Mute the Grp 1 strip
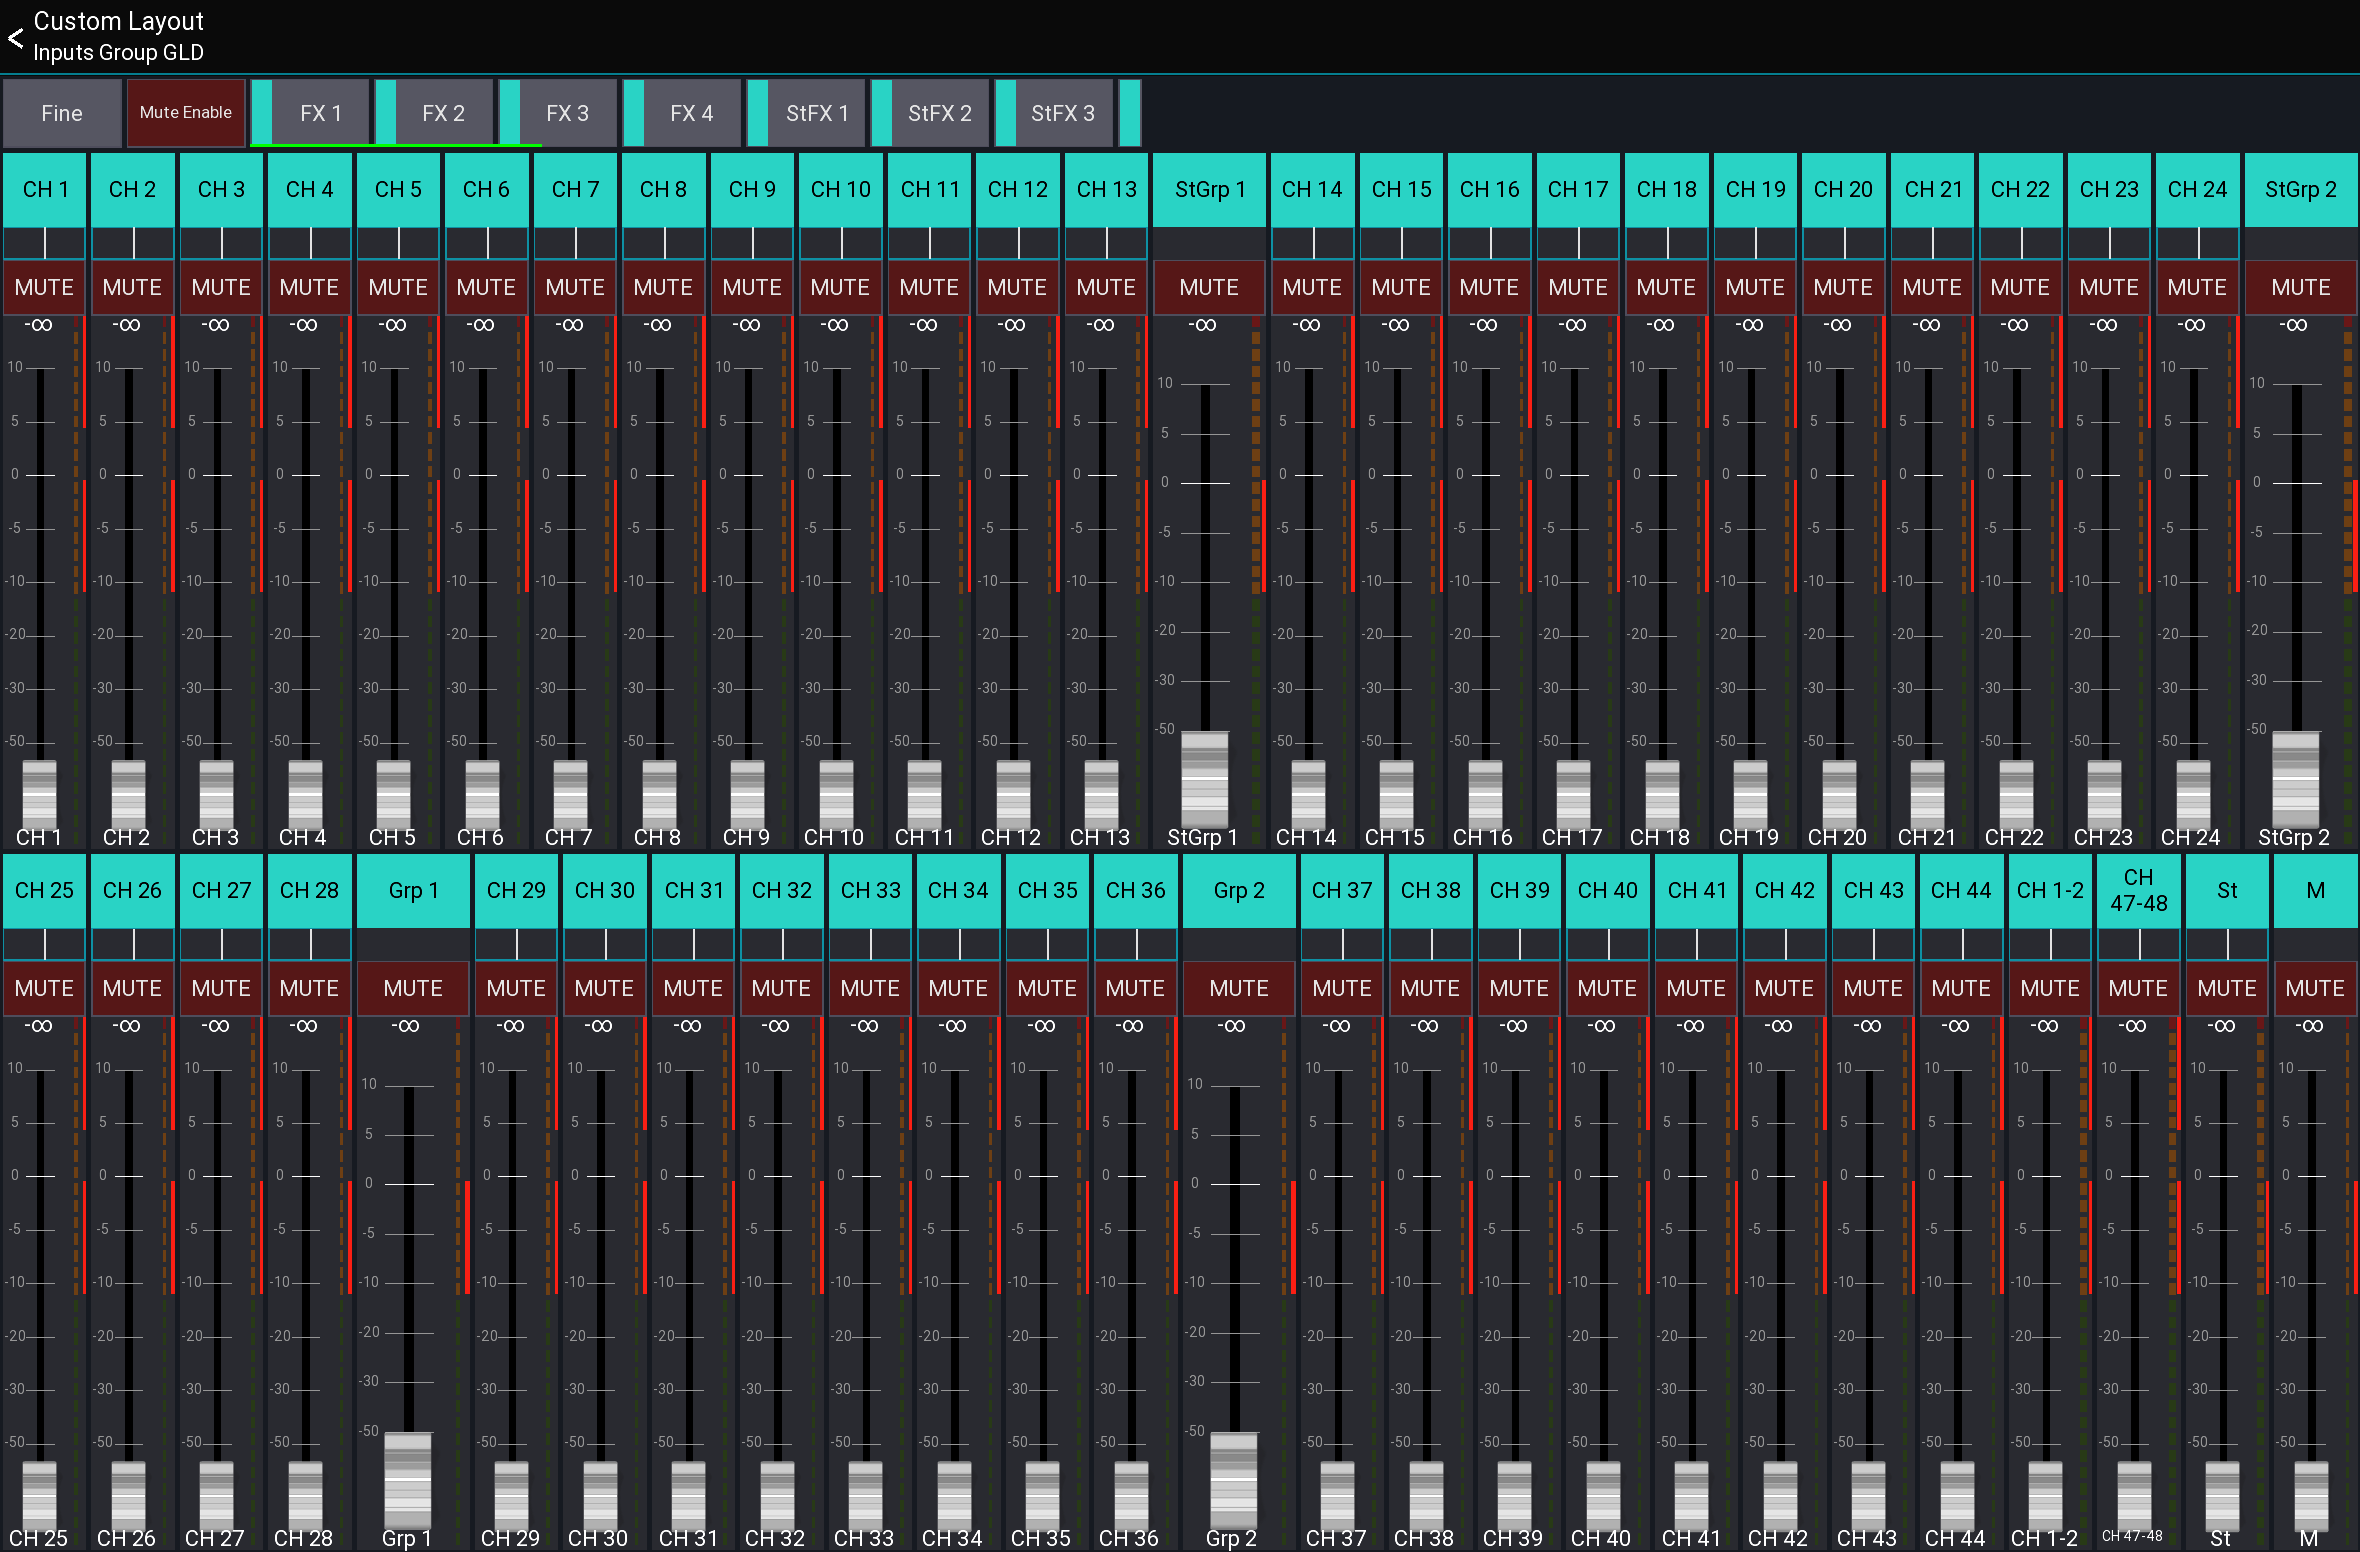2360x1552 pixels. (x=413, y=989)
